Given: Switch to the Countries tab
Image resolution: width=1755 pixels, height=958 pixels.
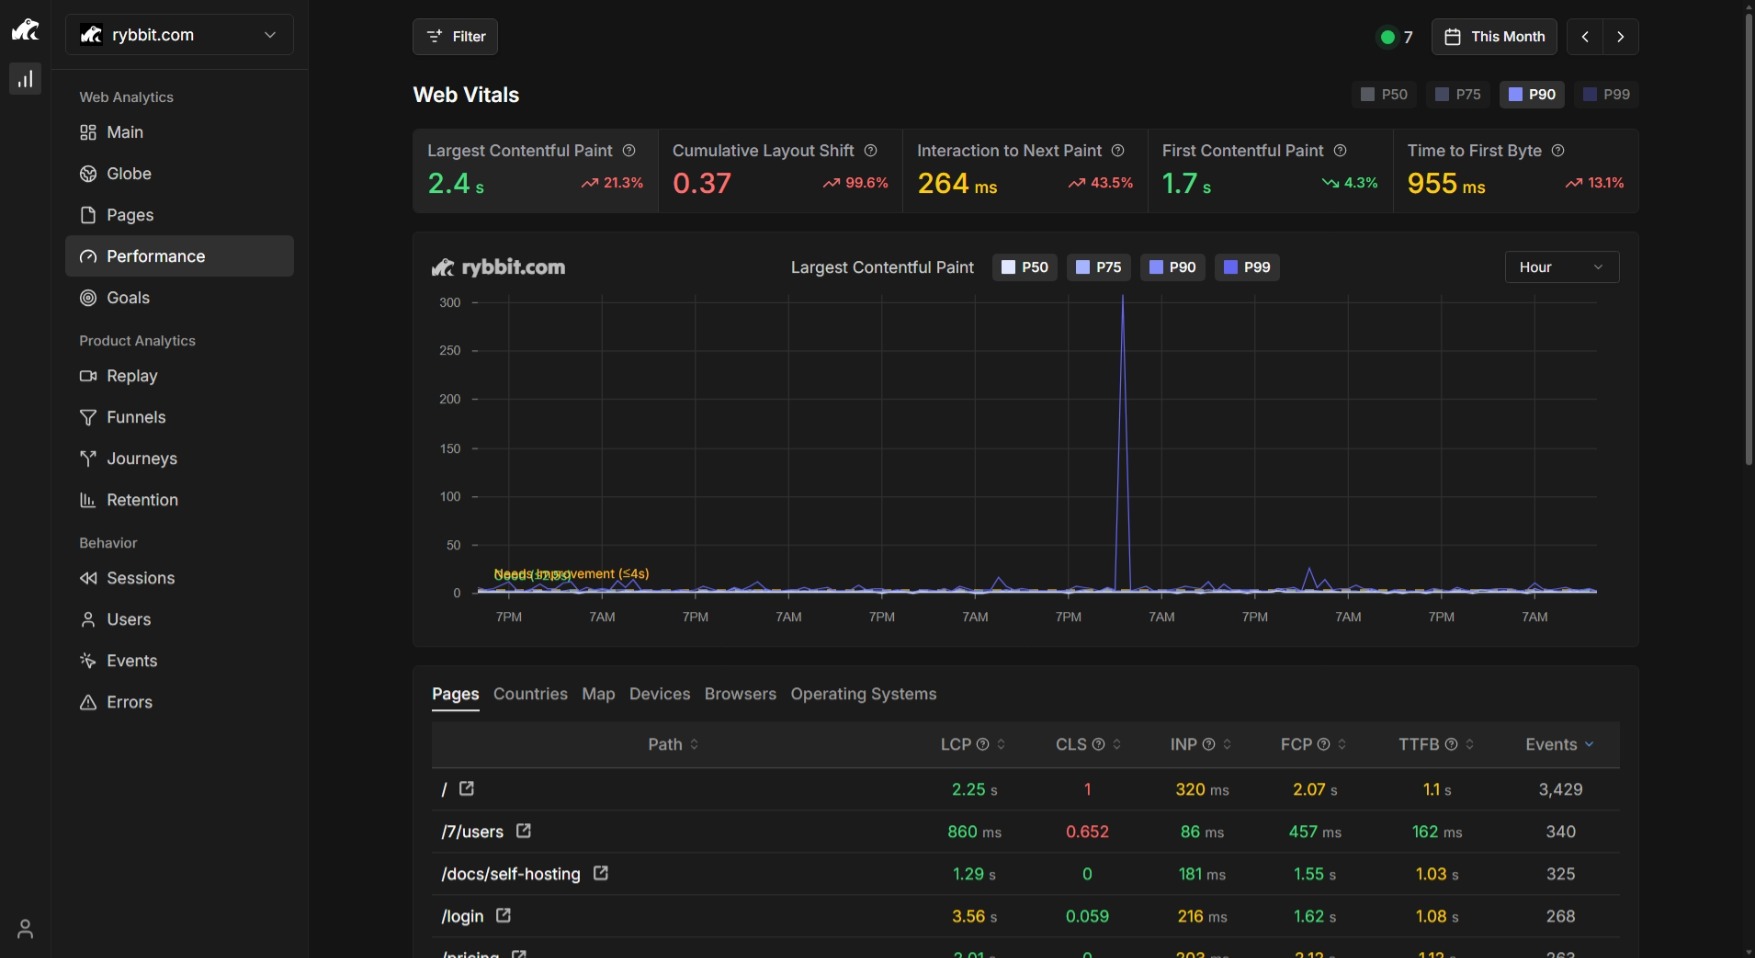Looking at the screenshot, I should click(x=530, y=694).
